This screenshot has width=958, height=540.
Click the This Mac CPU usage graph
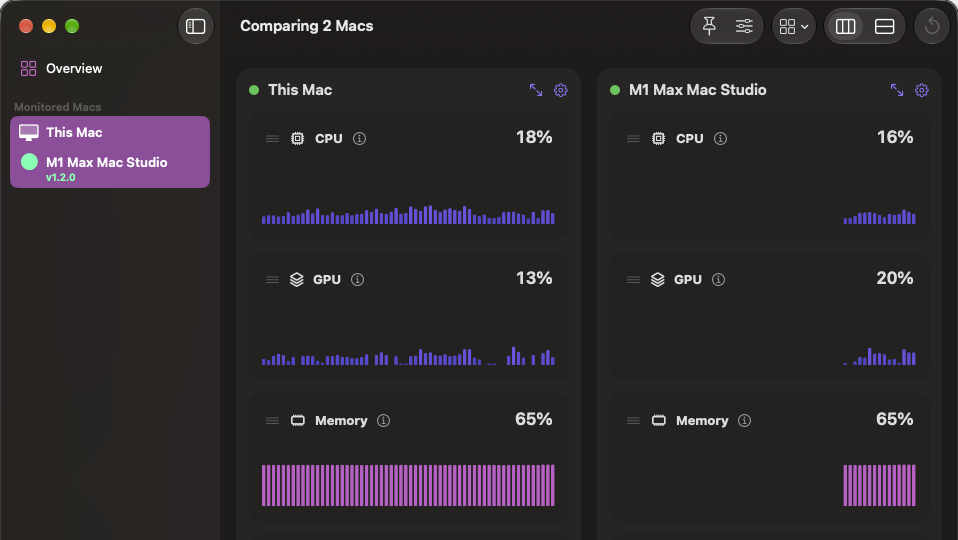408,215
